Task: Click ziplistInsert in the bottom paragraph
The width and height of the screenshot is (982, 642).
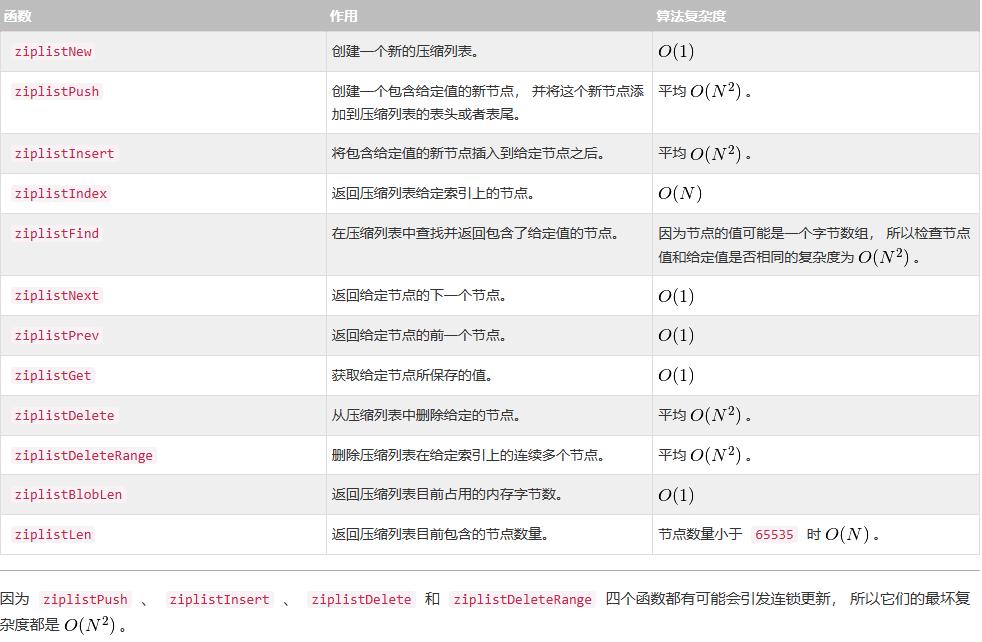Action: (219, 599)
